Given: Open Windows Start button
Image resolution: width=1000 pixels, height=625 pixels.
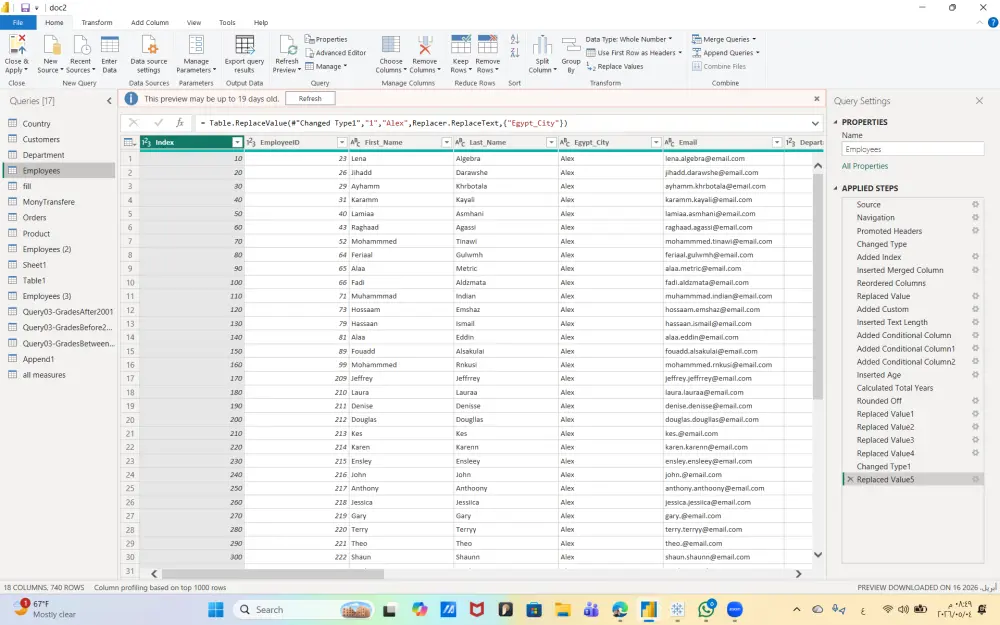Looking at the screenshot, I should pyautogui.click(x=216, y=610).
